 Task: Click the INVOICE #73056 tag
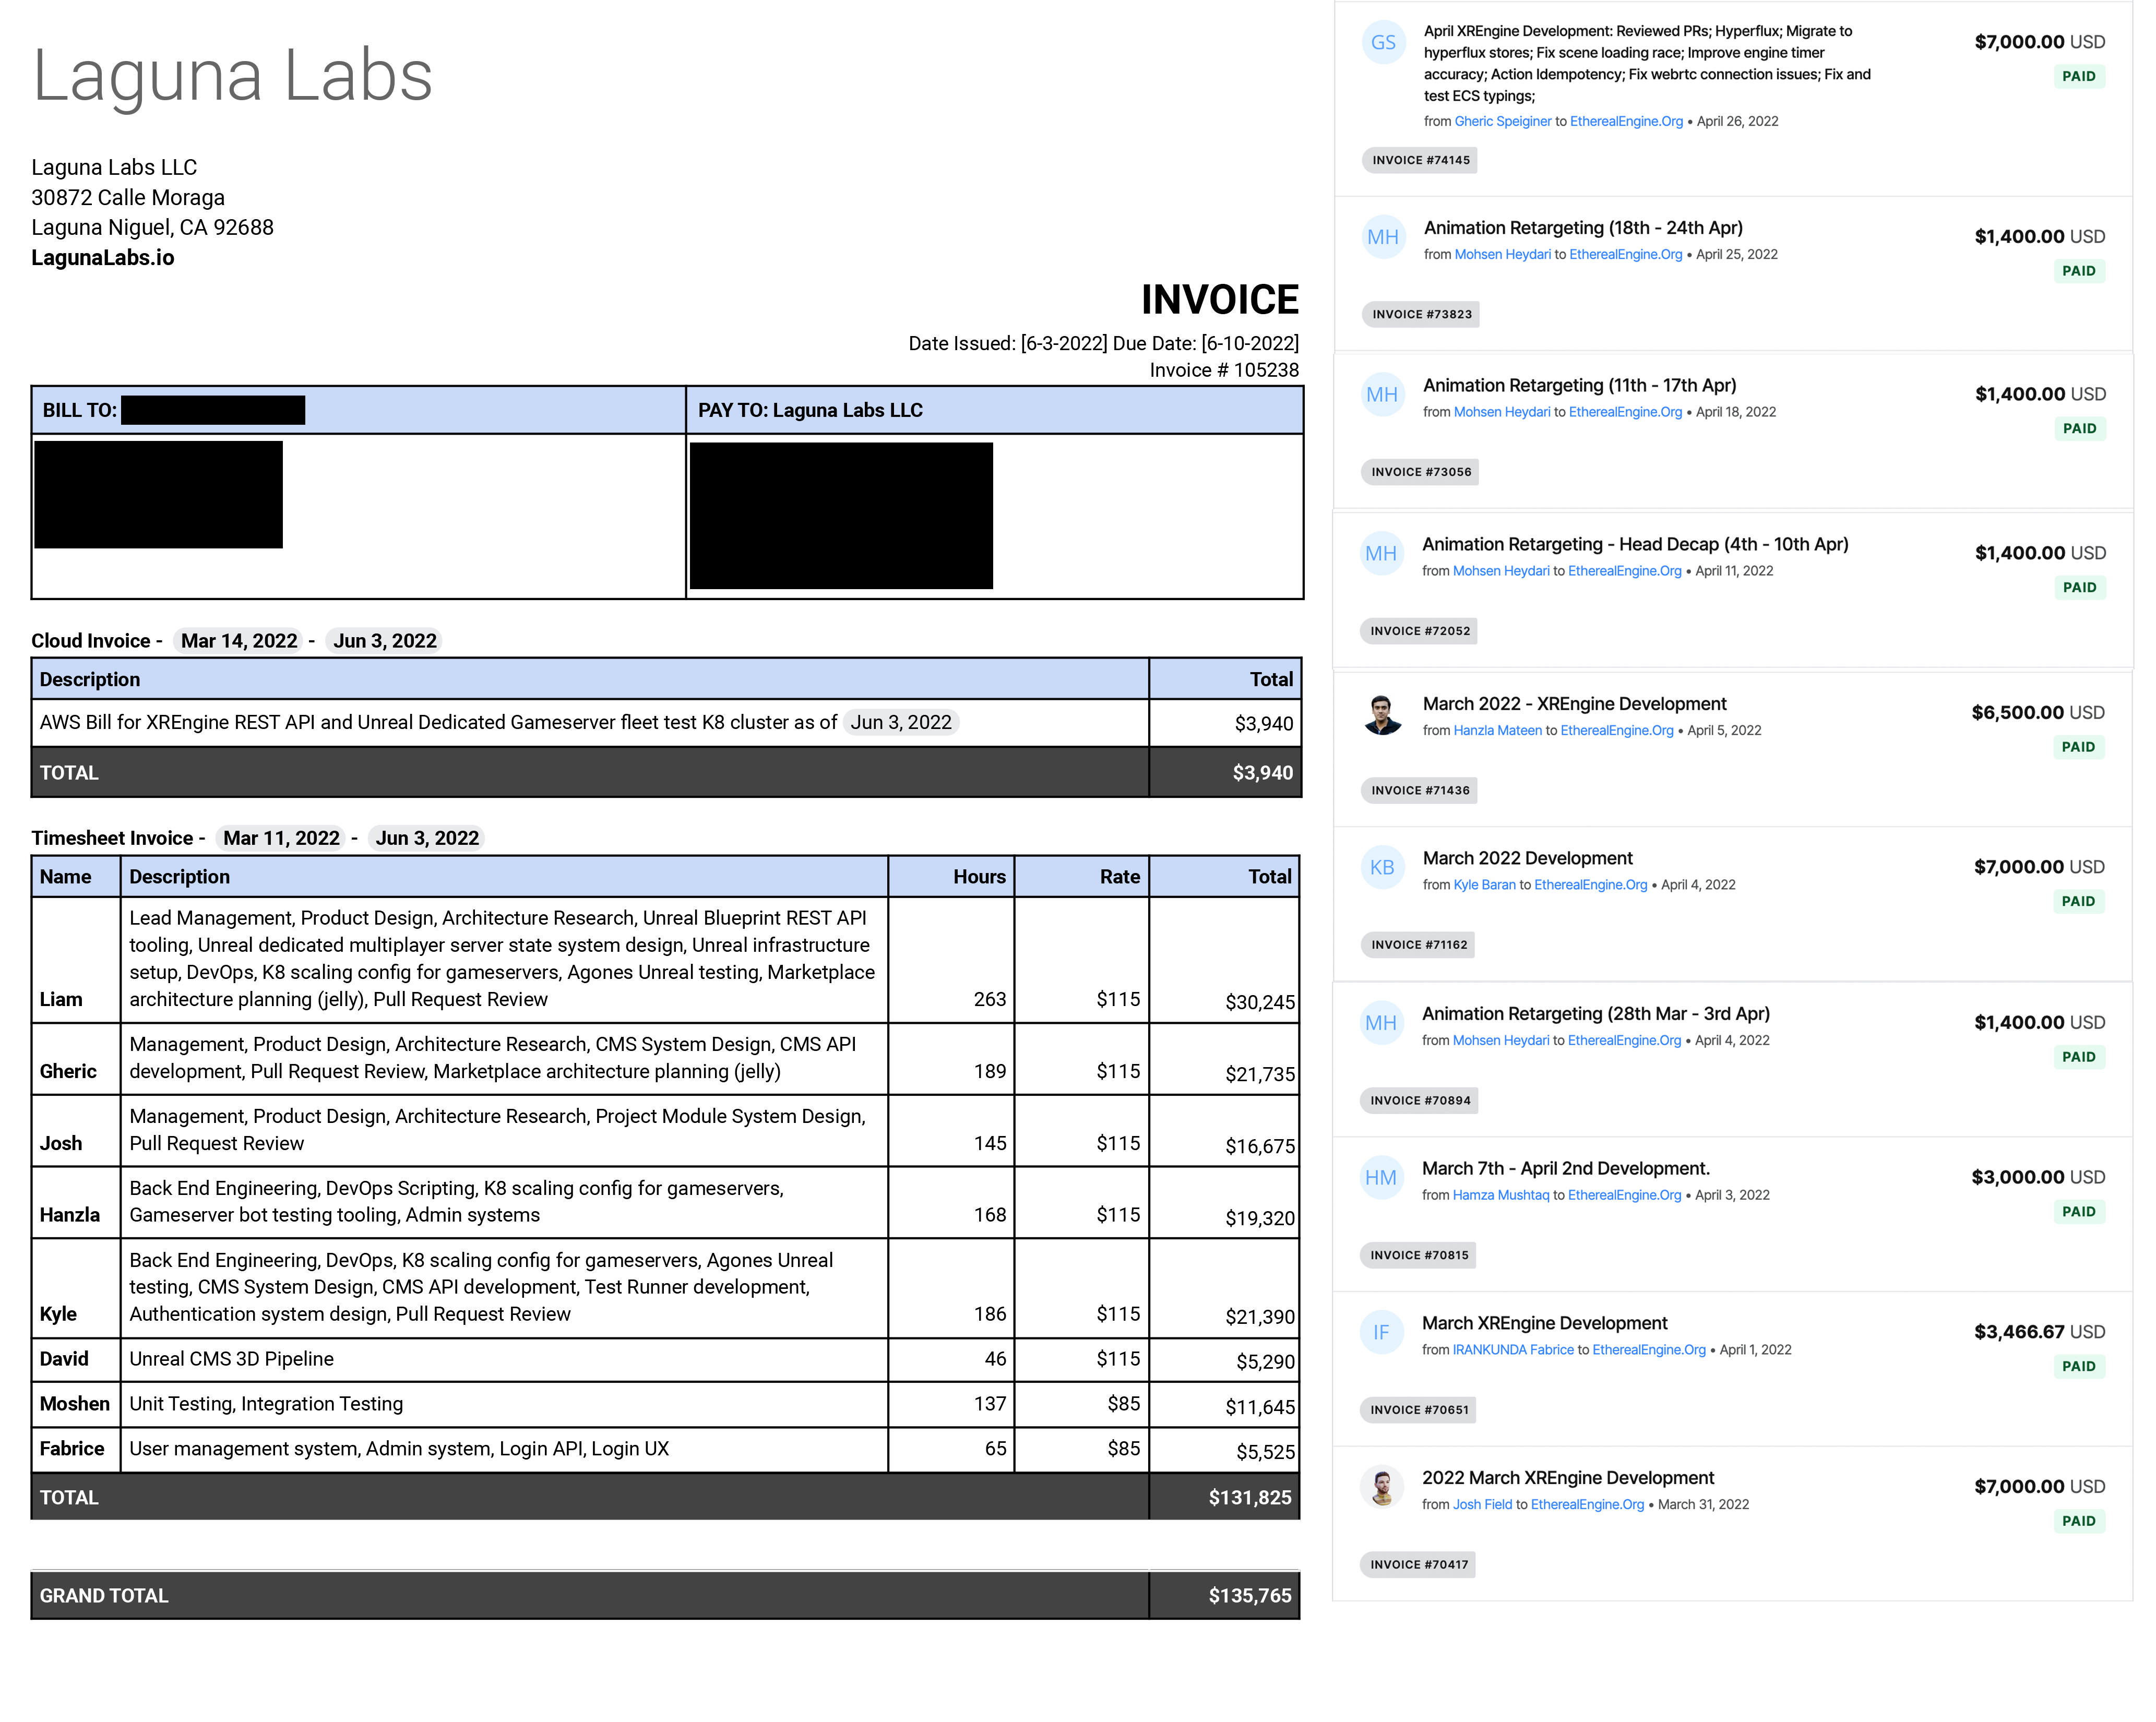1421,473
